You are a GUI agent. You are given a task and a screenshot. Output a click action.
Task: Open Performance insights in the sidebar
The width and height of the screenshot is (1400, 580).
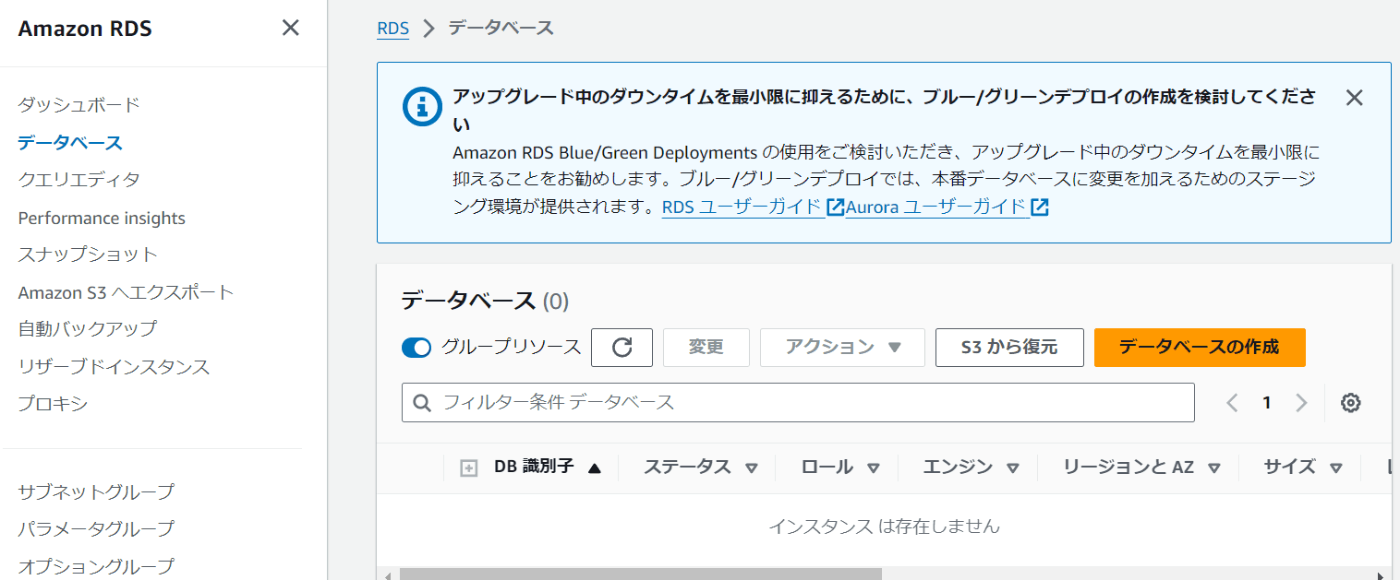(102, 218)
